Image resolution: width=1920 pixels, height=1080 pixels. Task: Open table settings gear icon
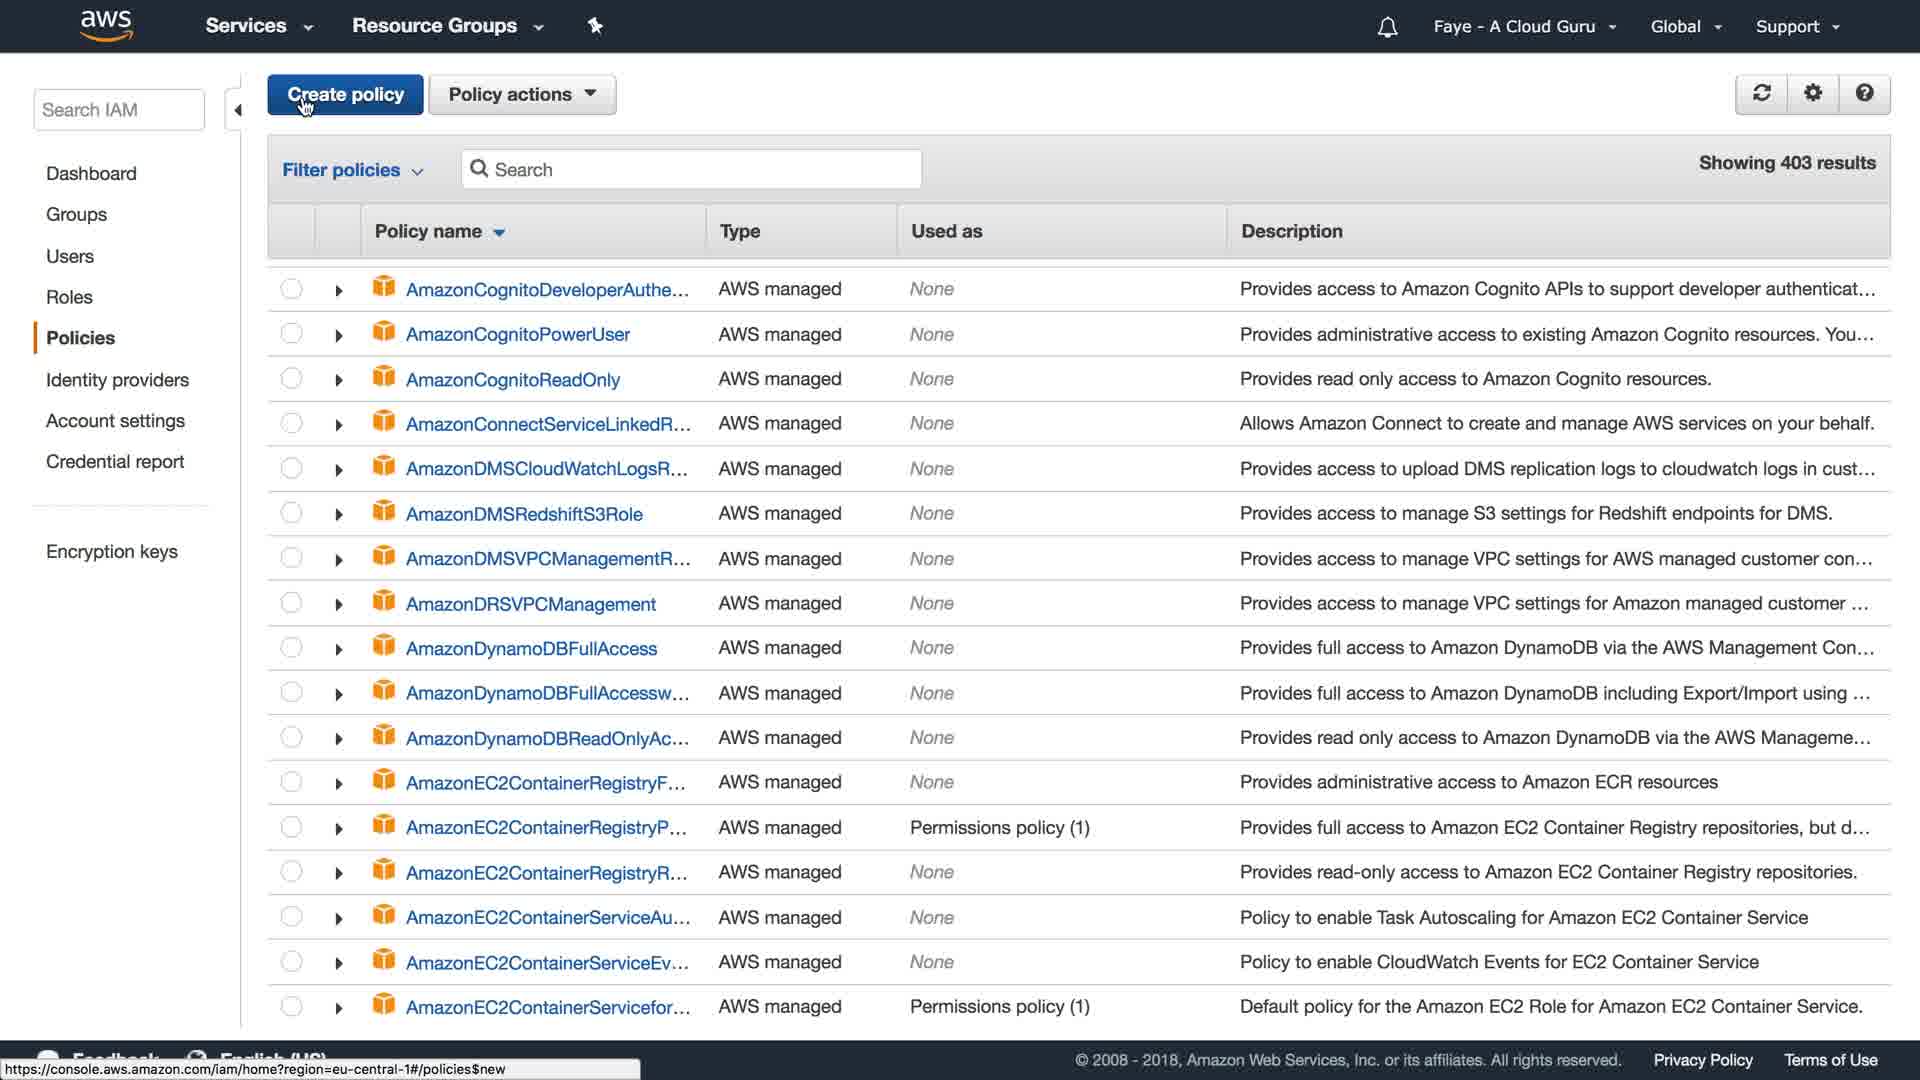point(1813,93)
